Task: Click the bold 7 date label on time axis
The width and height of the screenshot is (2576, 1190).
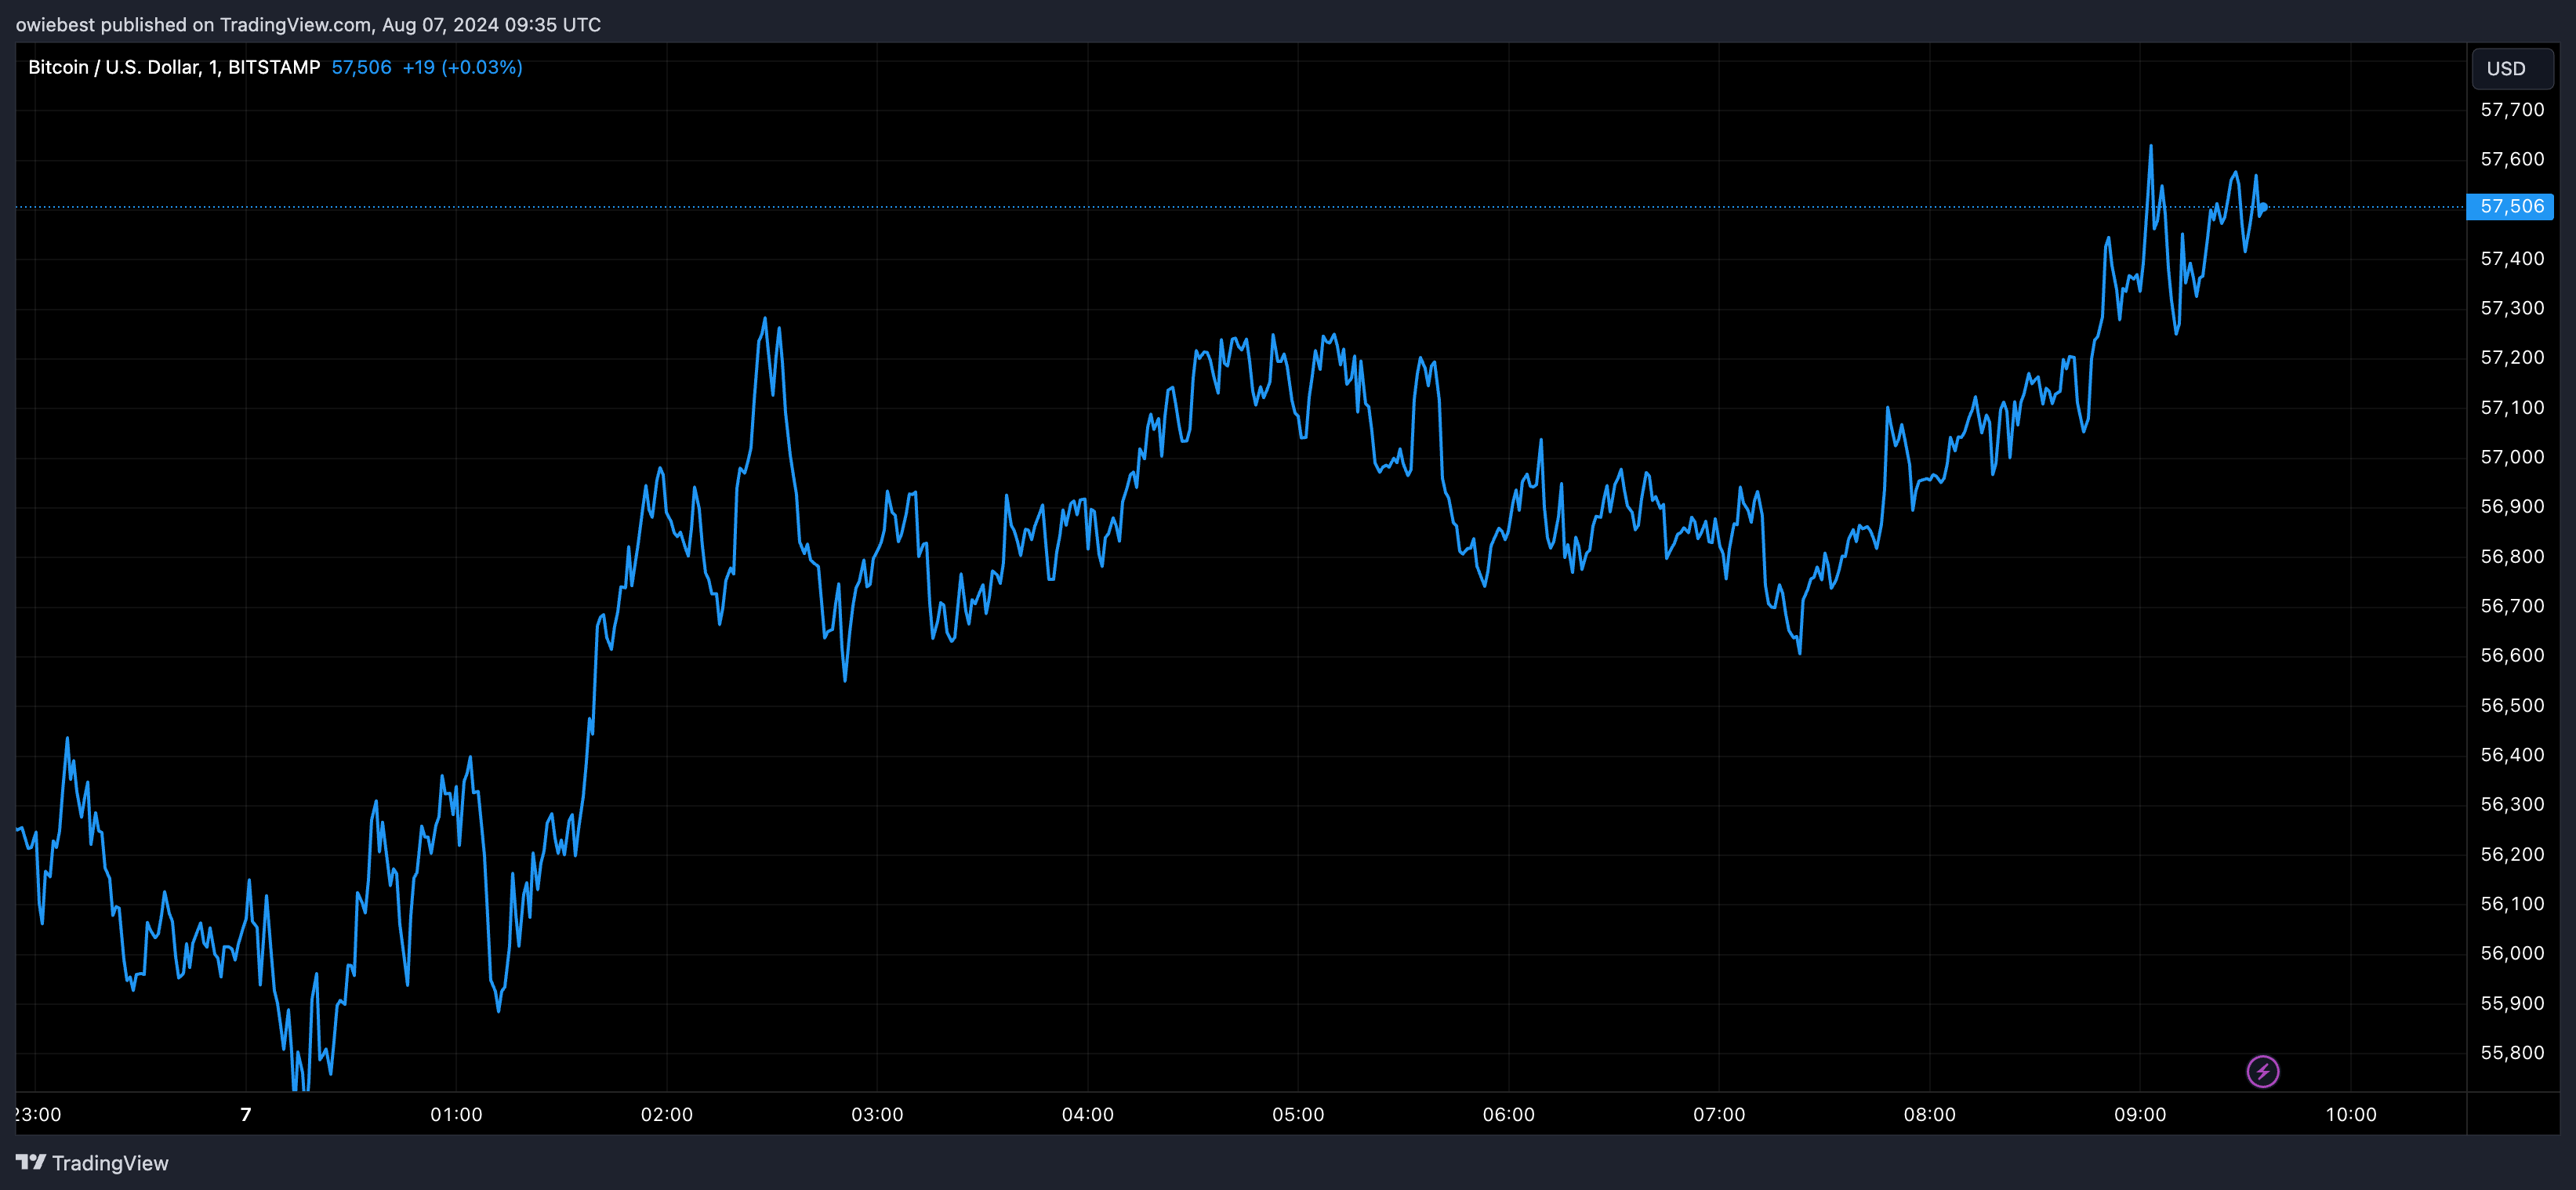Action: pos(246,1115)
